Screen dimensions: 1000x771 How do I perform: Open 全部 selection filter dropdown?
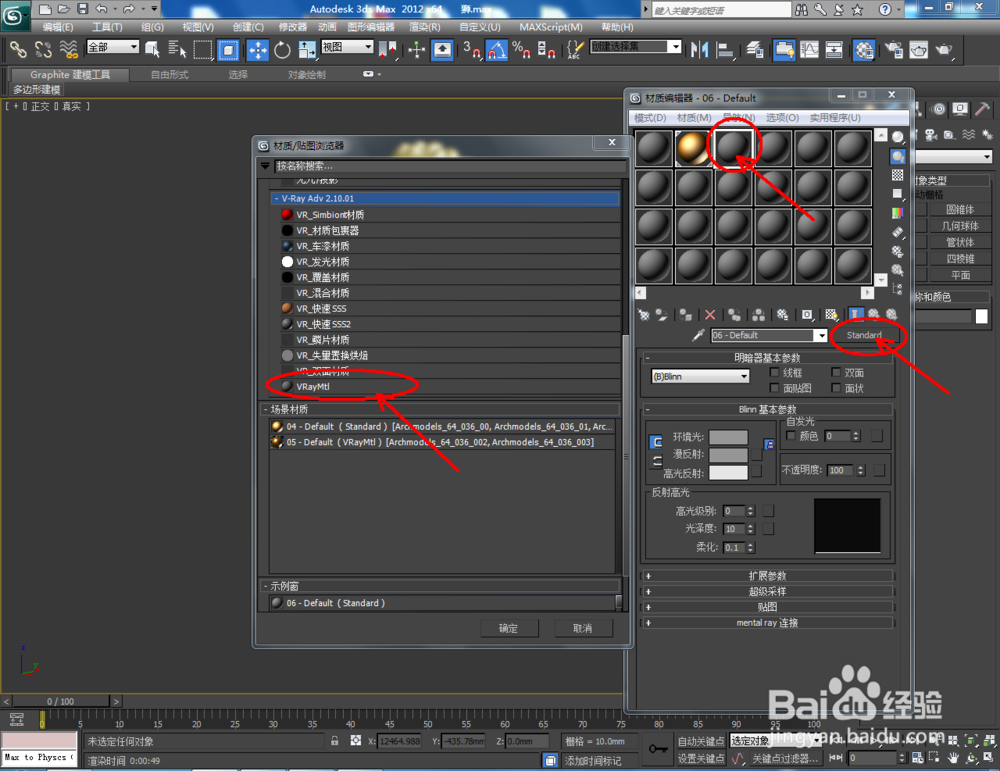[113, 47]
